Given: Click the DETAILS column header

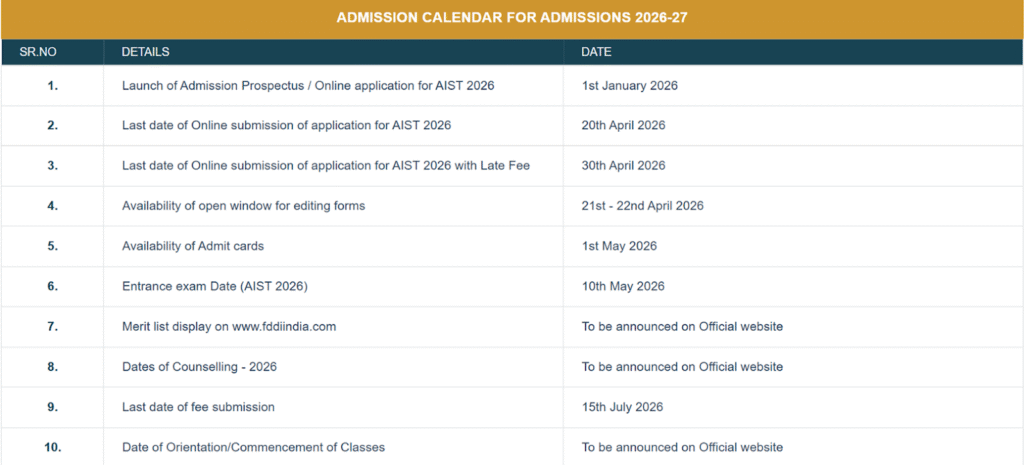Looking at the screenshot, I should click(145, 51).
